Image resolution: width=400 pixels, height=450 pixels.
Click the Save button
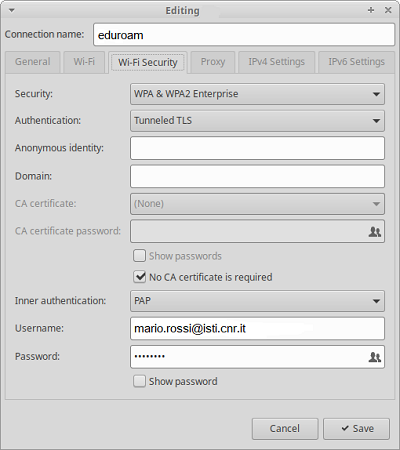pos(356,429)
